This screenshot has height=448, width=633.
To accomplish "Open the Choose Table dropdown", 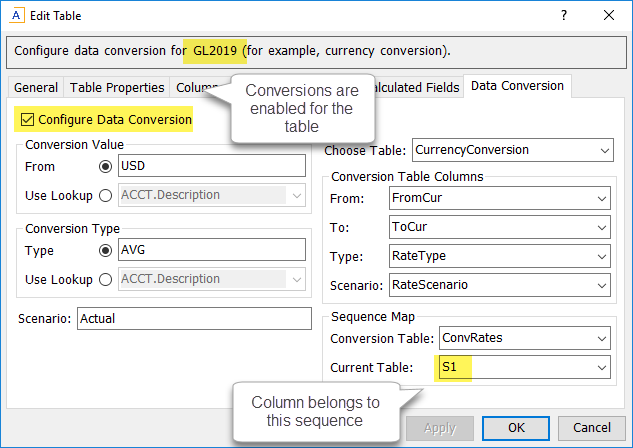I will tap(603, 150).
